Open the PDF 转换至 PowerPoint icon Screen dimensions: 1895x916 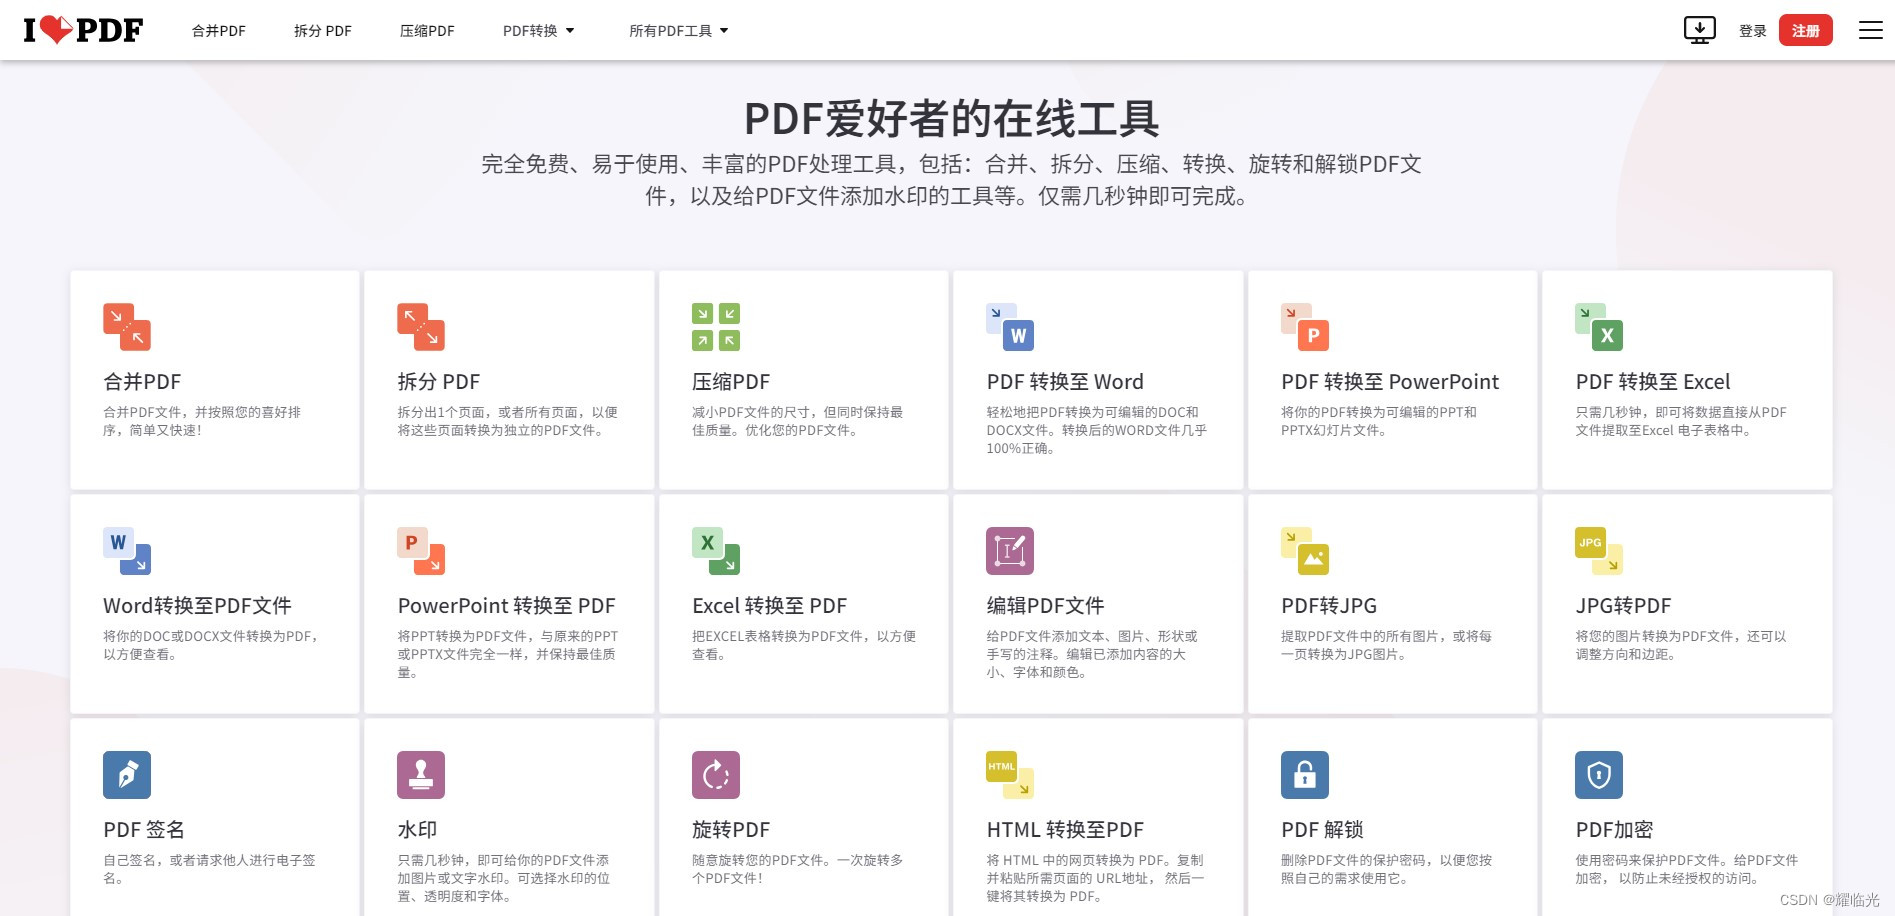(1305, 327)
